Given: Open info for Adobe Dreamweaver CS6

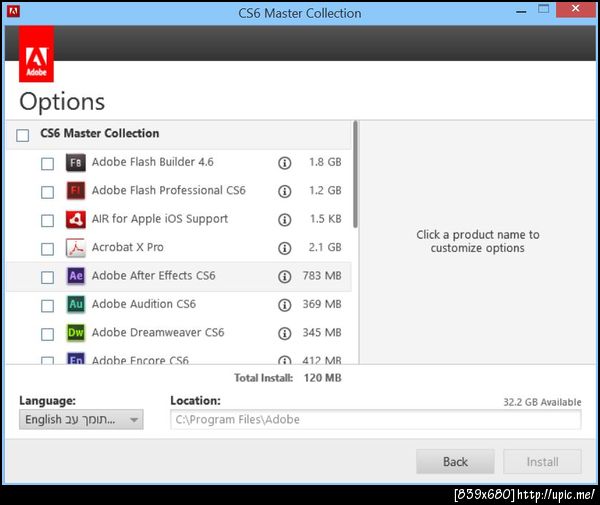Looking at the screenshot, I should pos(284,333).
